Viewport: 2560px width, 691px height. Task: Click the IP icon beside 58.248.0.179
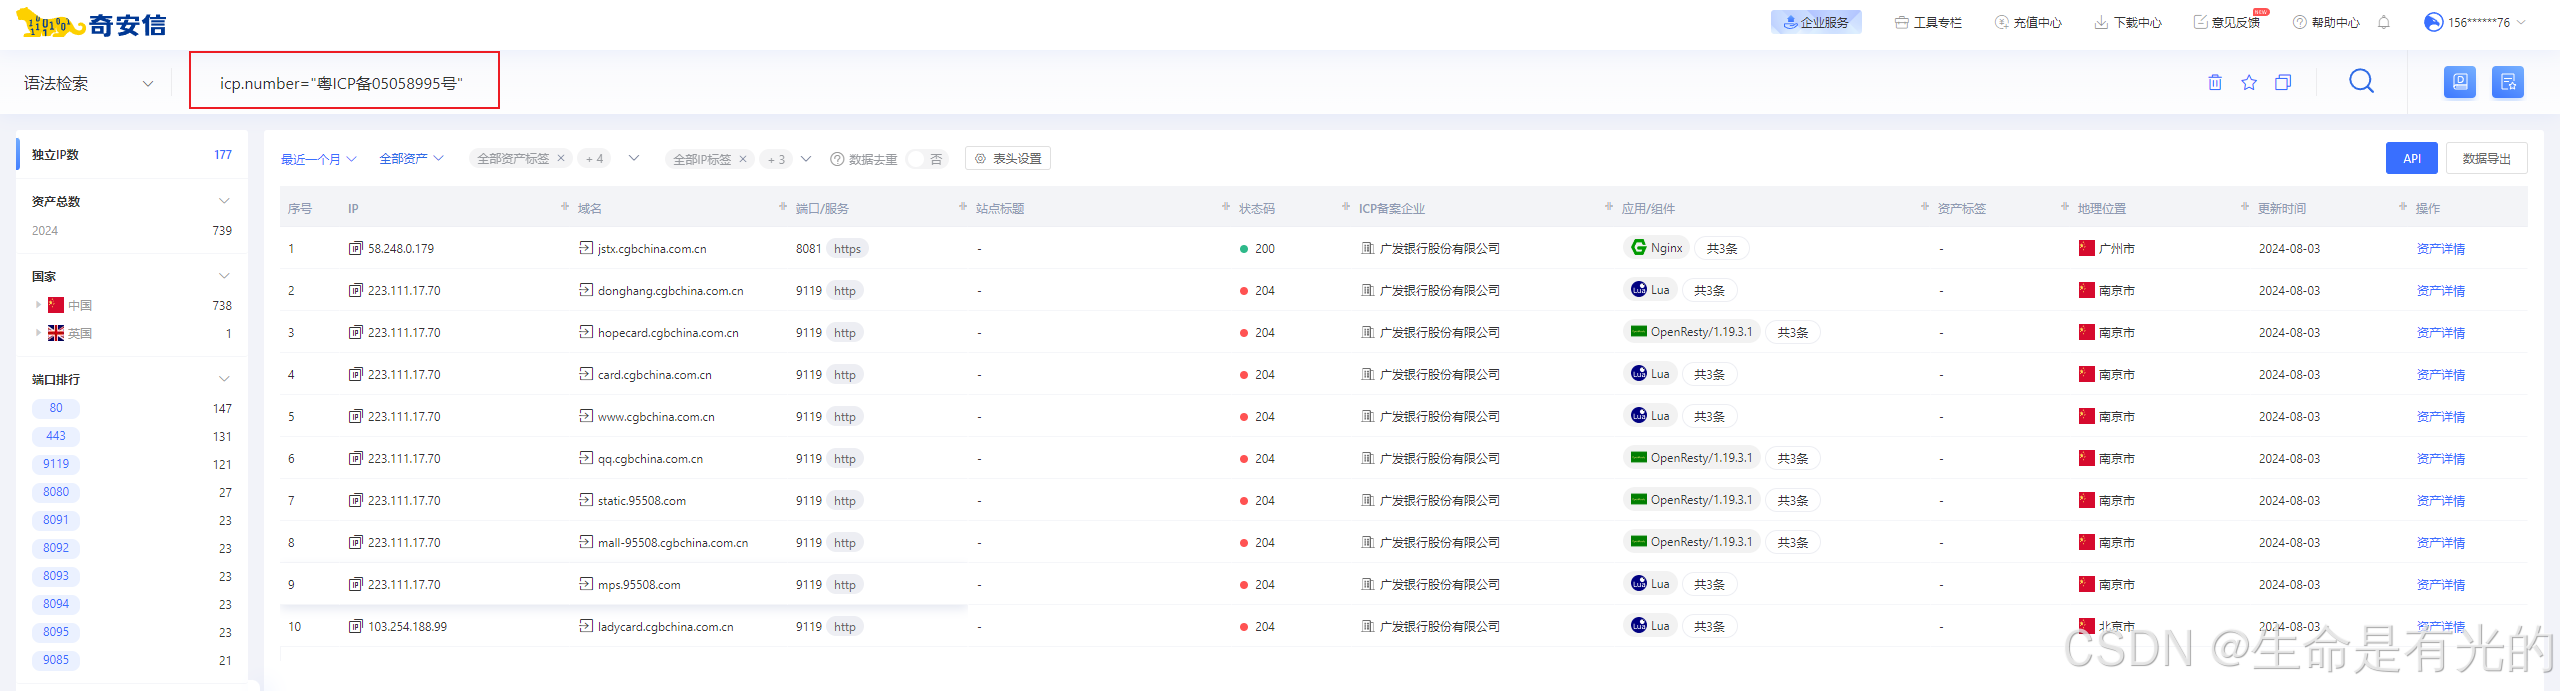click(355, 249)
